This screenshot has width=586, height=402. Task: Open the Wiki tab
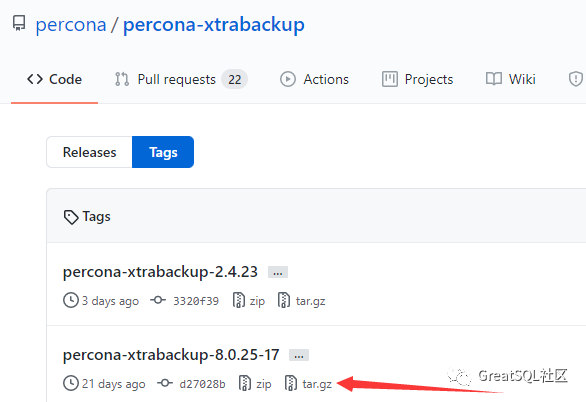point(511,79)
